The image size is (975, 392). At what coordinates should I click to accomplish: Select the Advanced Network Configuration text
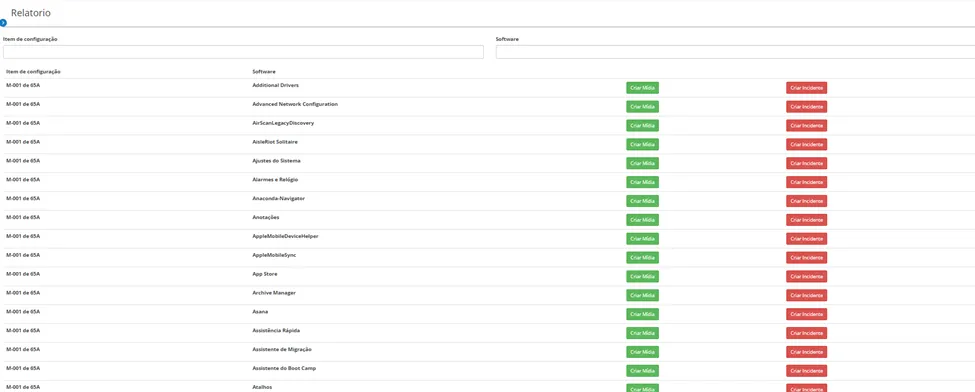pyautogui.click(x=295, y=104)
